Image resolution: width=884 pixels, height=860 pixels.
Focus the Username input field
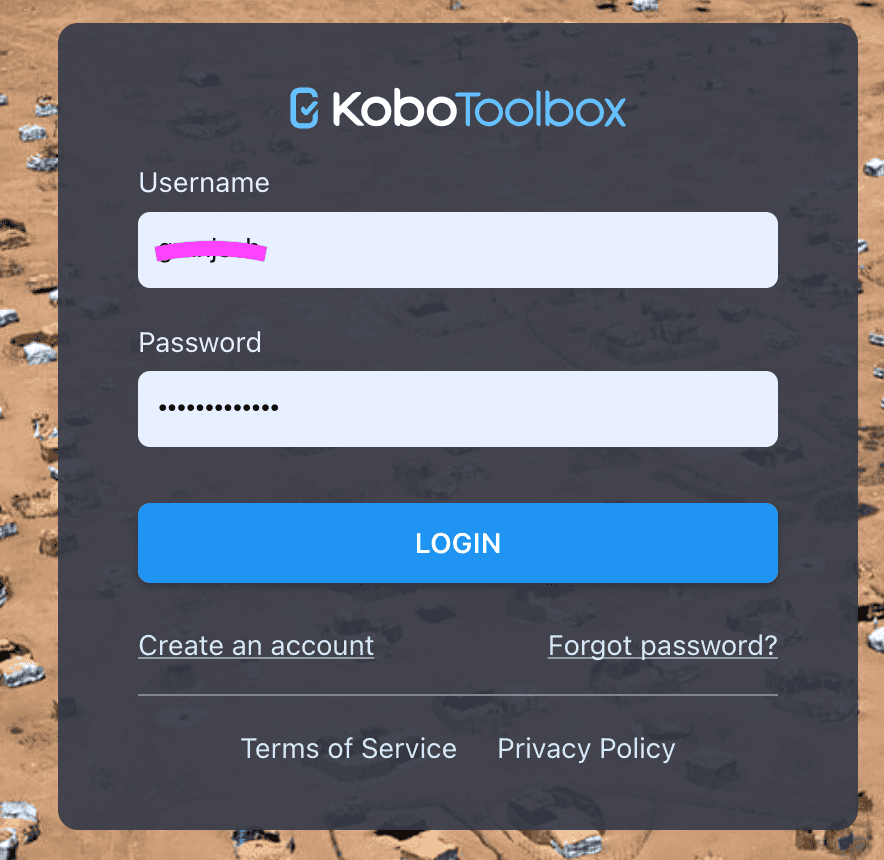tap(458, 250)
